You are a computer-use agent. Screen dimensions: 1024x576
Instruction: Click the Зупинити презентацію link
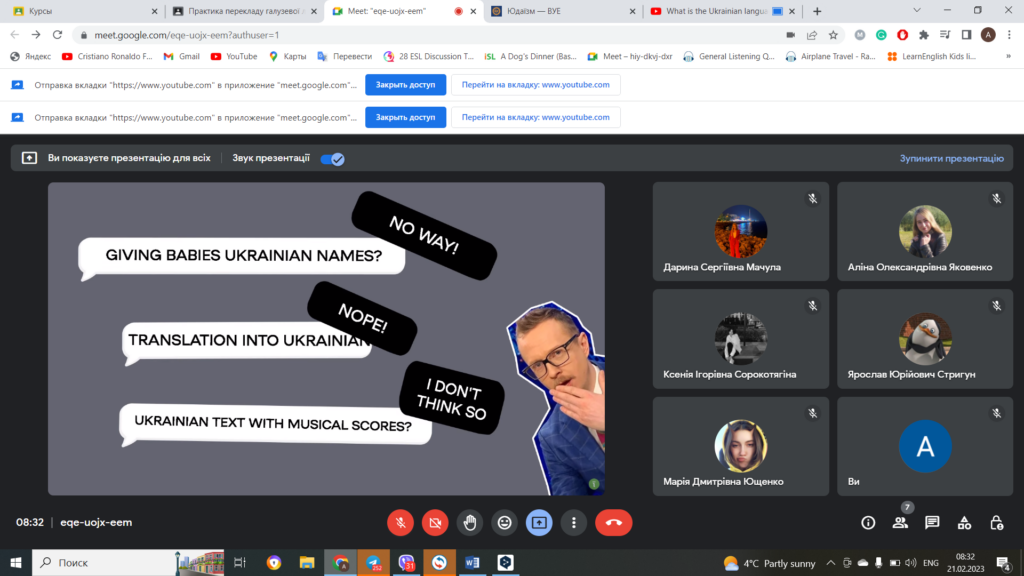[951, 158]
